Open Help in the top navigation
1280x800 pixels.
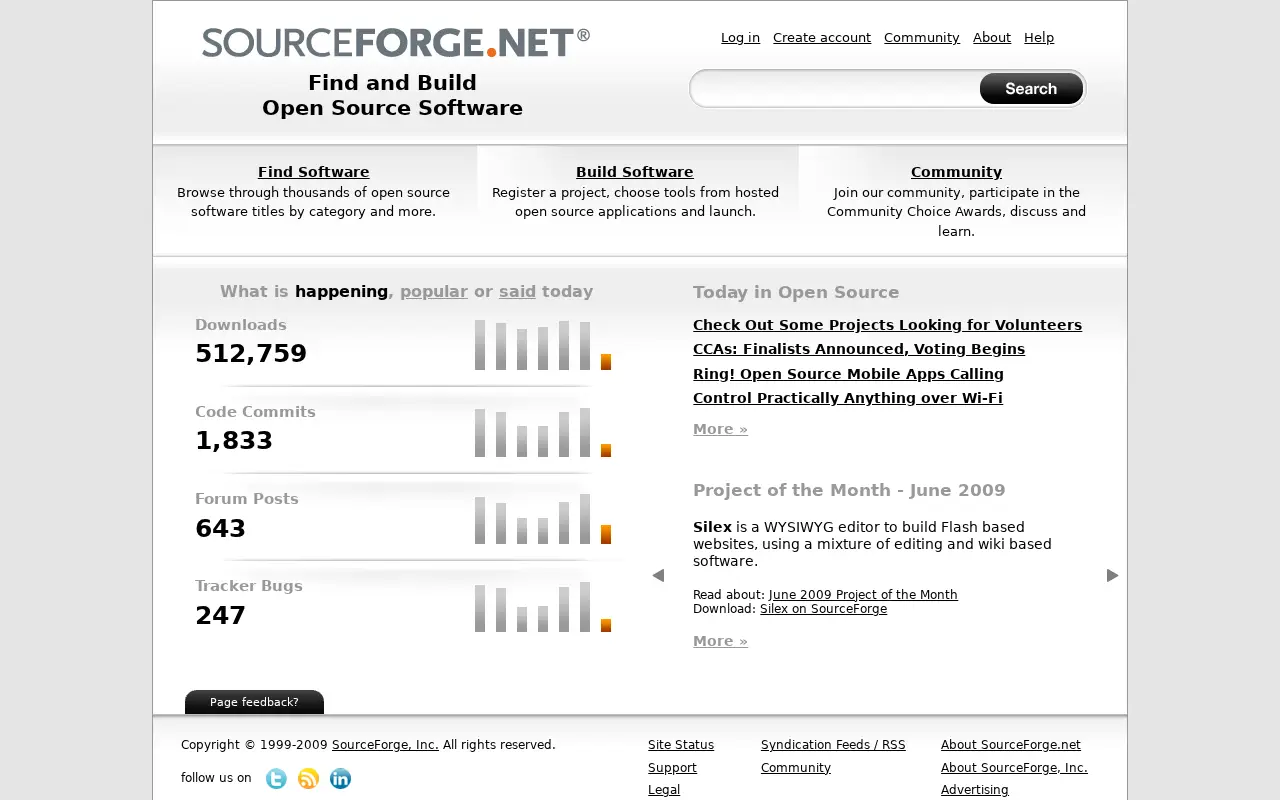pos(1039,38)
